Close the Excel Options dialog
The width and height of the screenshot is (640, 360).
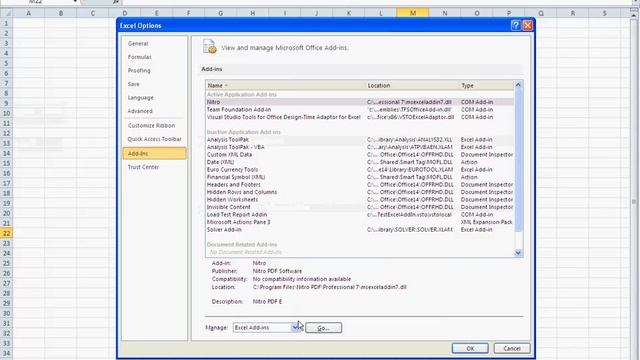(x=527, y=25)
